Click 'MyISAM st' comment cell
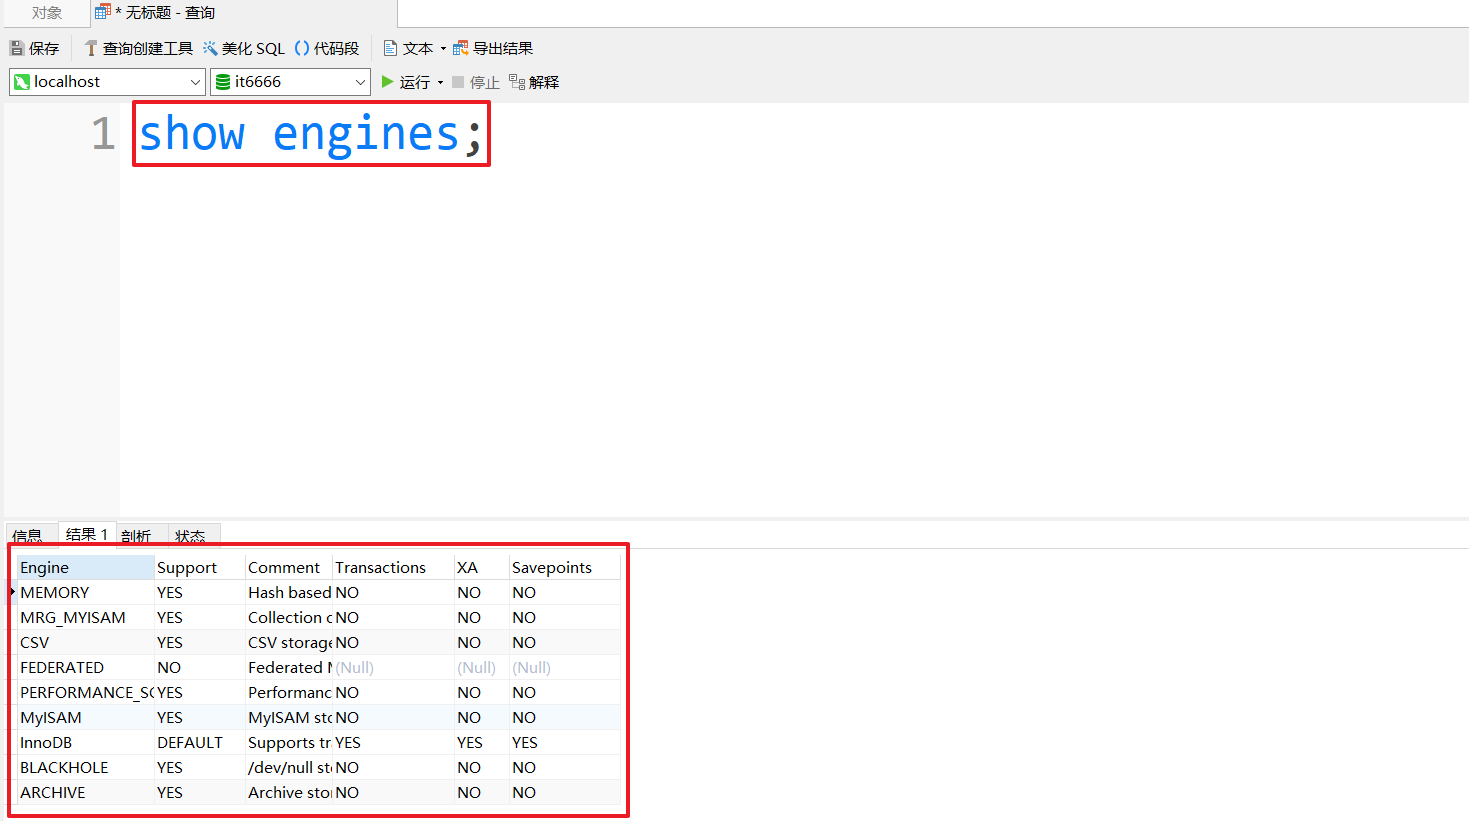This screenshot has width=1469, height=821. tap(289, 717)
